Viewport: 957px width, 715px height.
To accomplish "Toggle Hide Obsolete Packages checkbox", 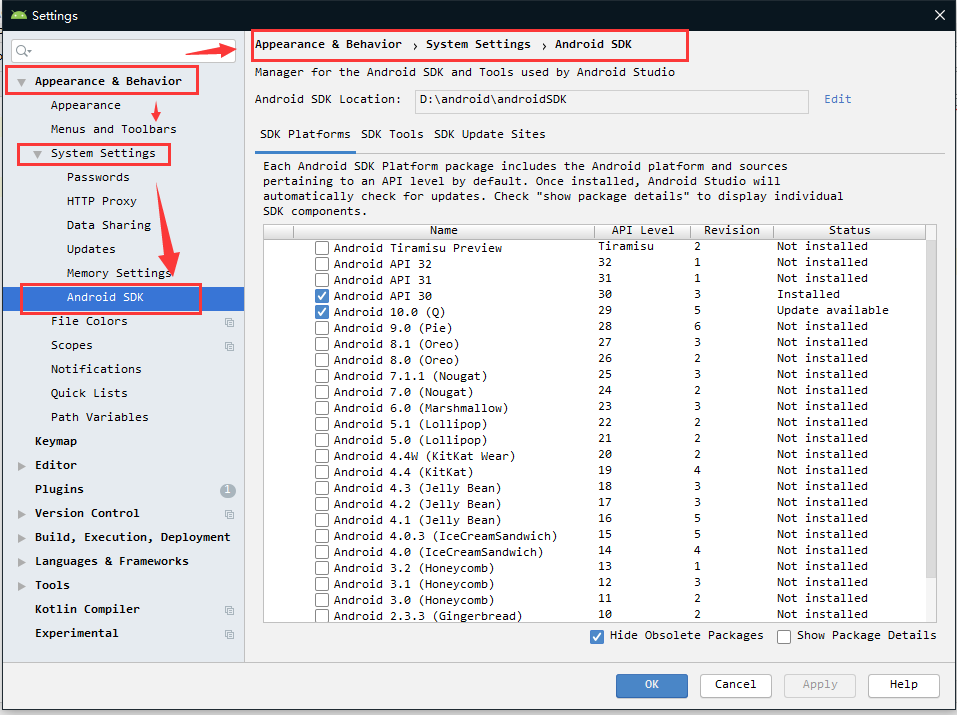I will (597, 637).
